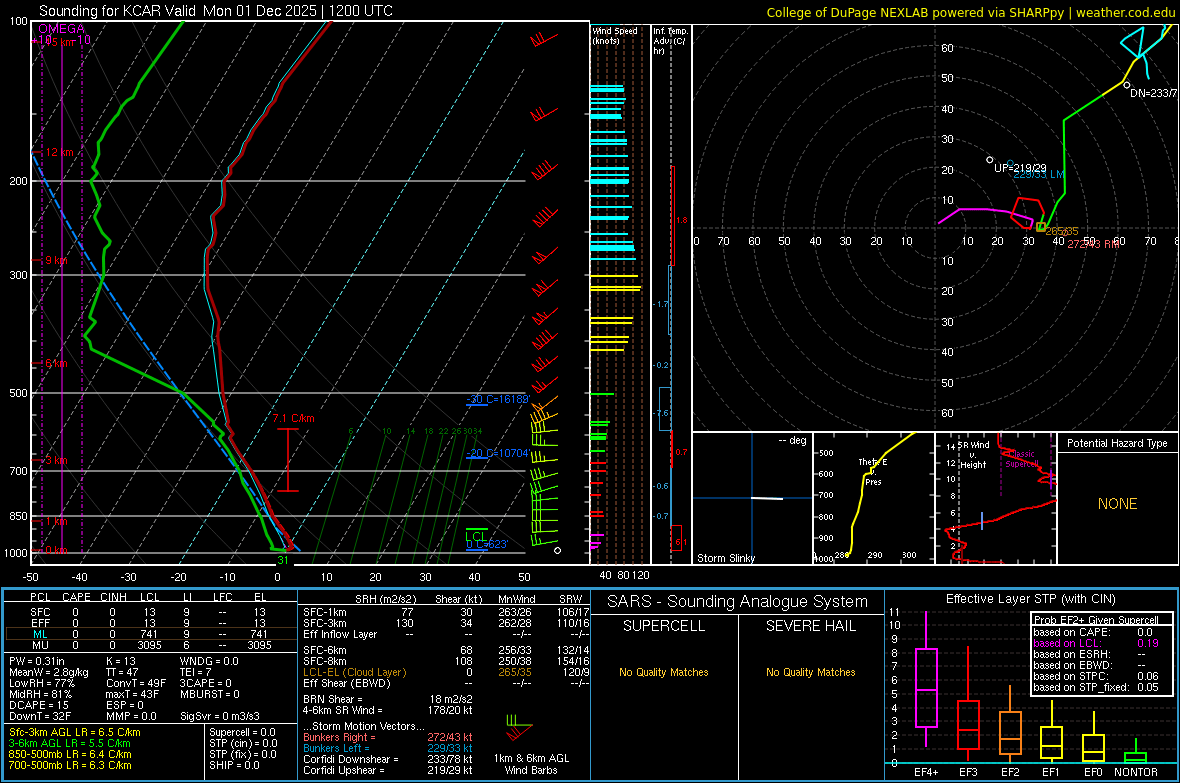
Task: Click No Quality Matches under SEVERE HAIL
Action: (810, 672)
